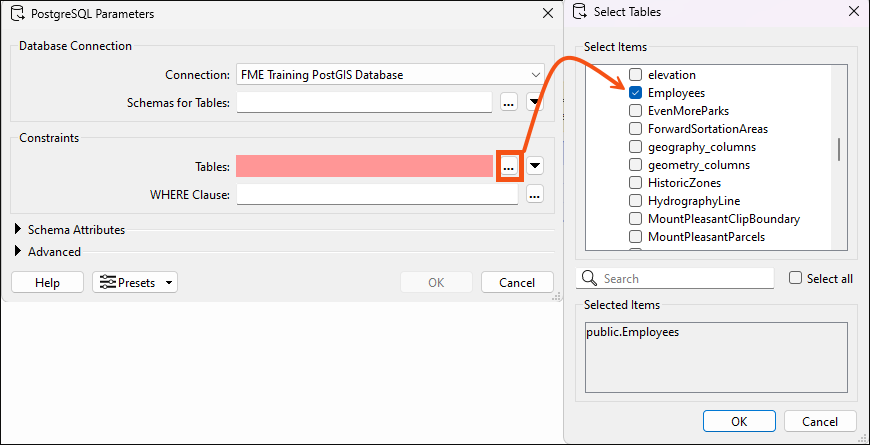Click the Schemas for Tables ellipsis button
This screenshot has width=870, height=445.
509,102
